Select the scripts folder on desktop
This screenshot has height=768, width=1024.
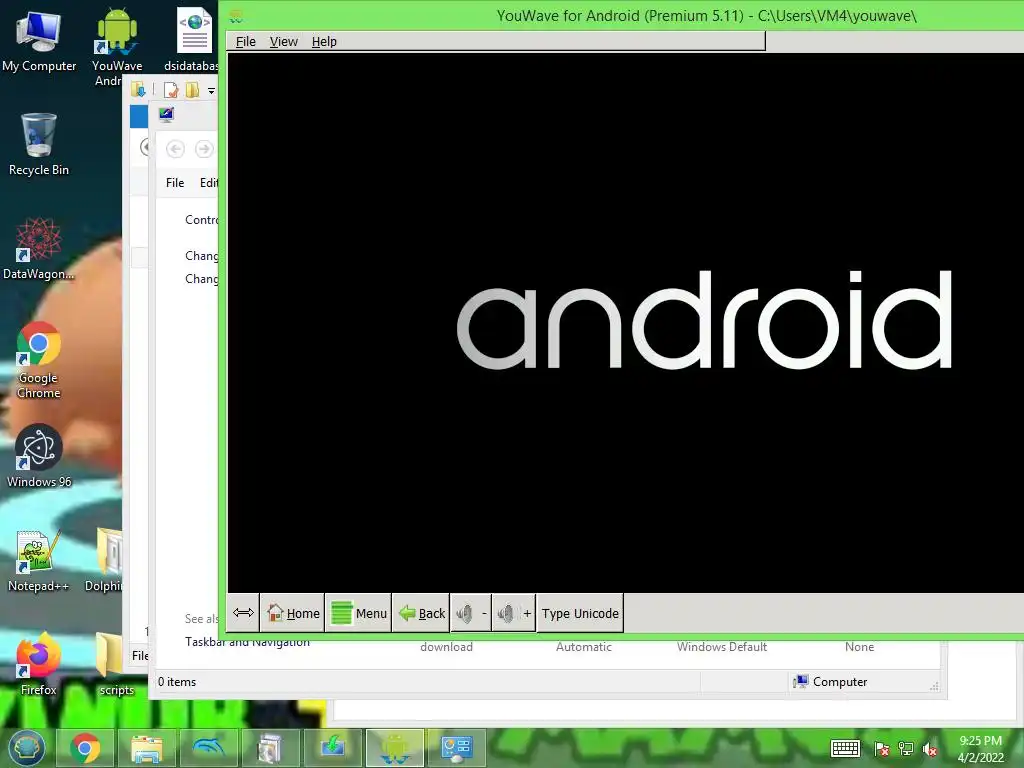[116, 664]
